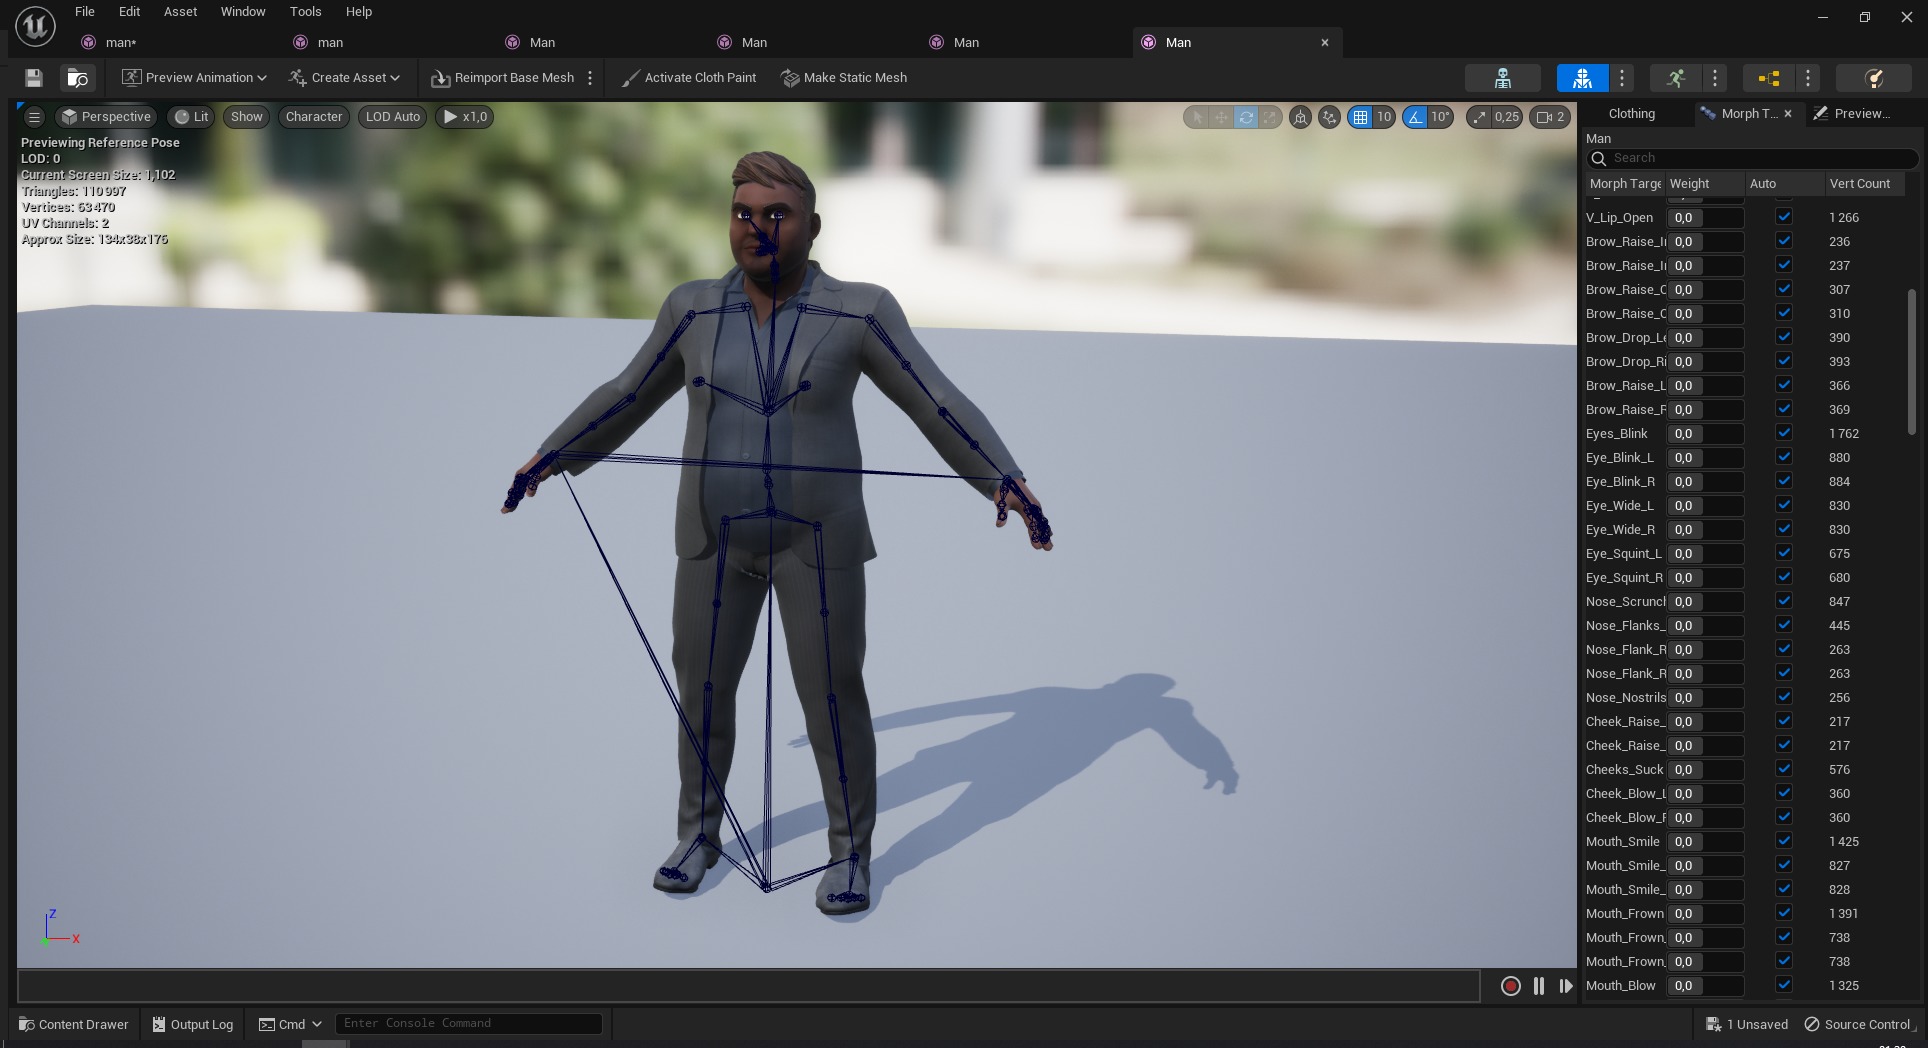Click the morph target Search field
Image resolution: width=1928 pixels, height=1048 pixels.
(1752, 158)
